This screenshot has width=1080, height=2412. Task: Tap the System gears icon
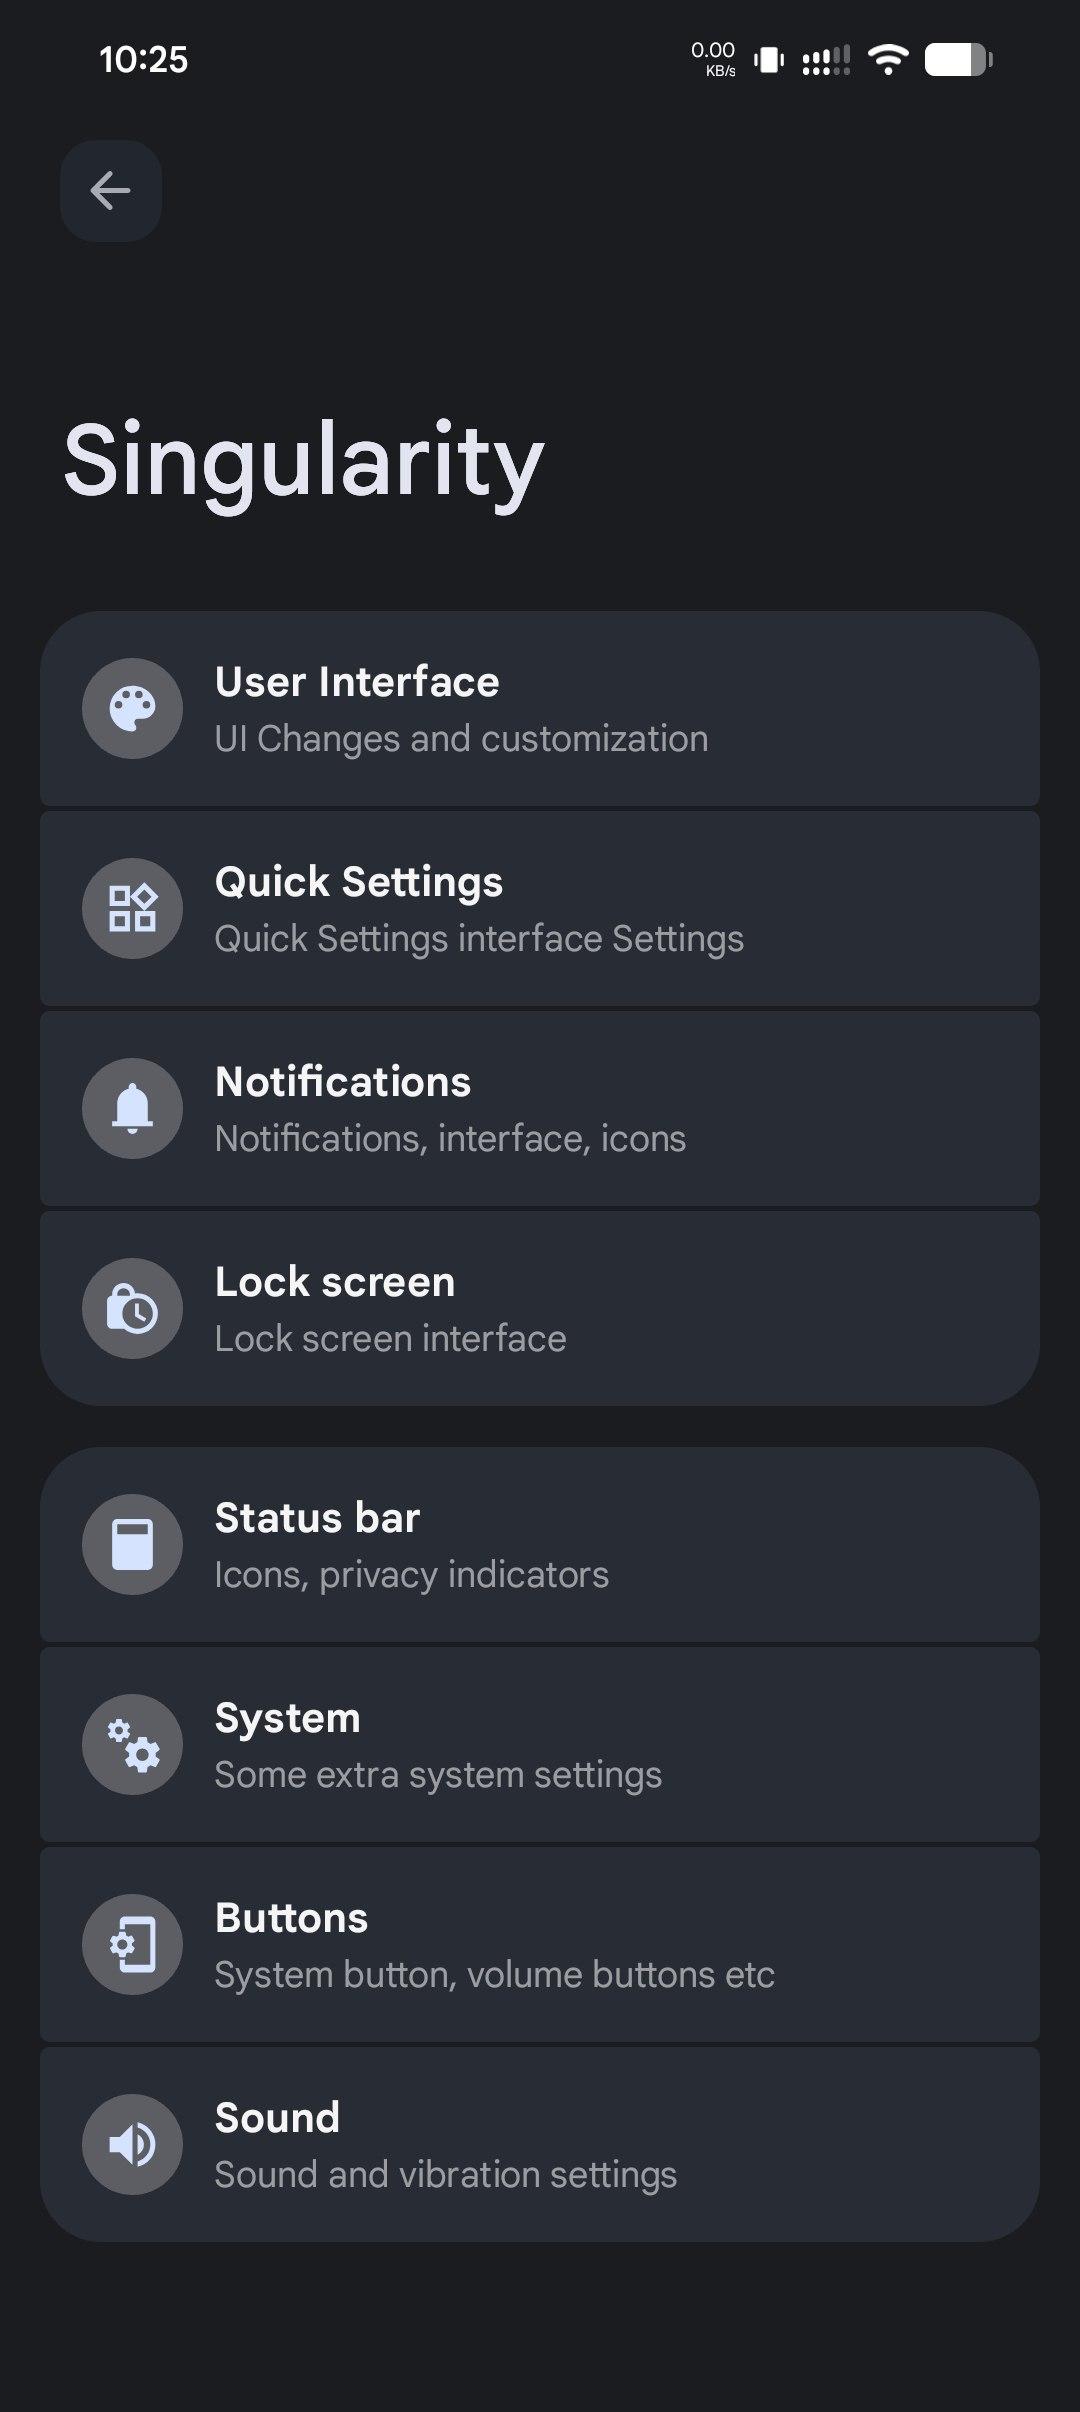(x=132, y=1745)
